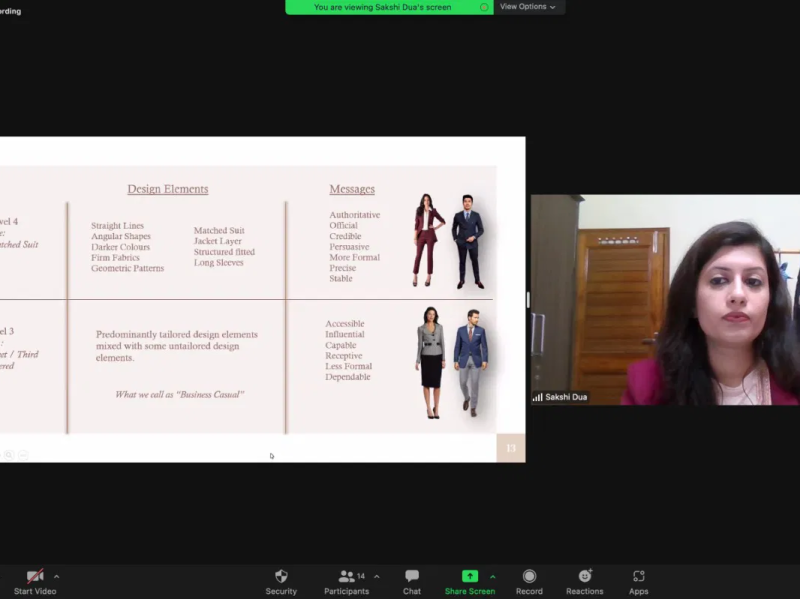Click the 'What we call as Business Casual' text
Viewport: 800px width, 599px height.
(x=180, y=394)
